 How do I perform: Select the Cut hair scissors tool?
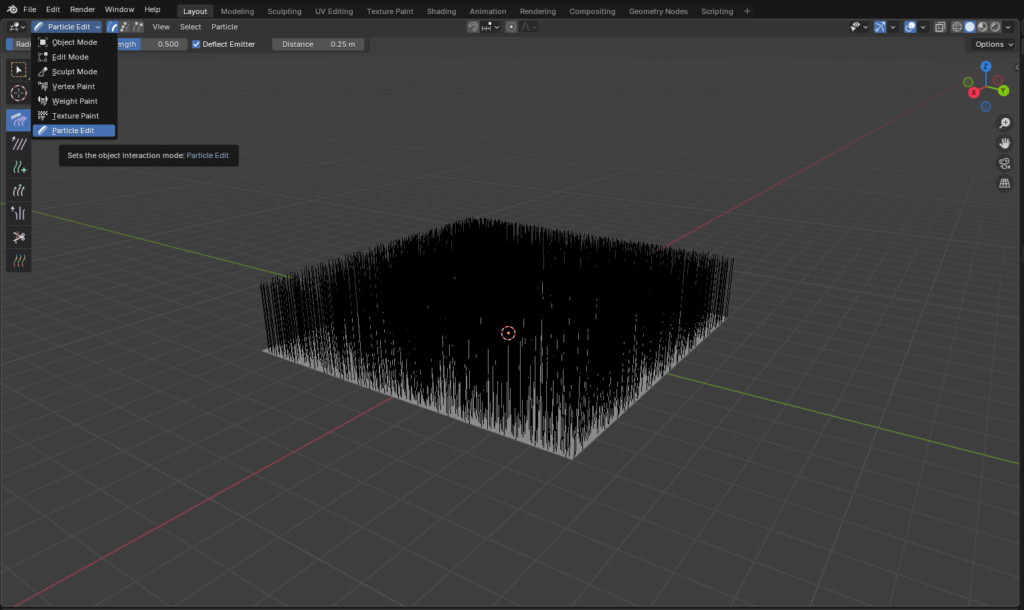pos(18,237)
